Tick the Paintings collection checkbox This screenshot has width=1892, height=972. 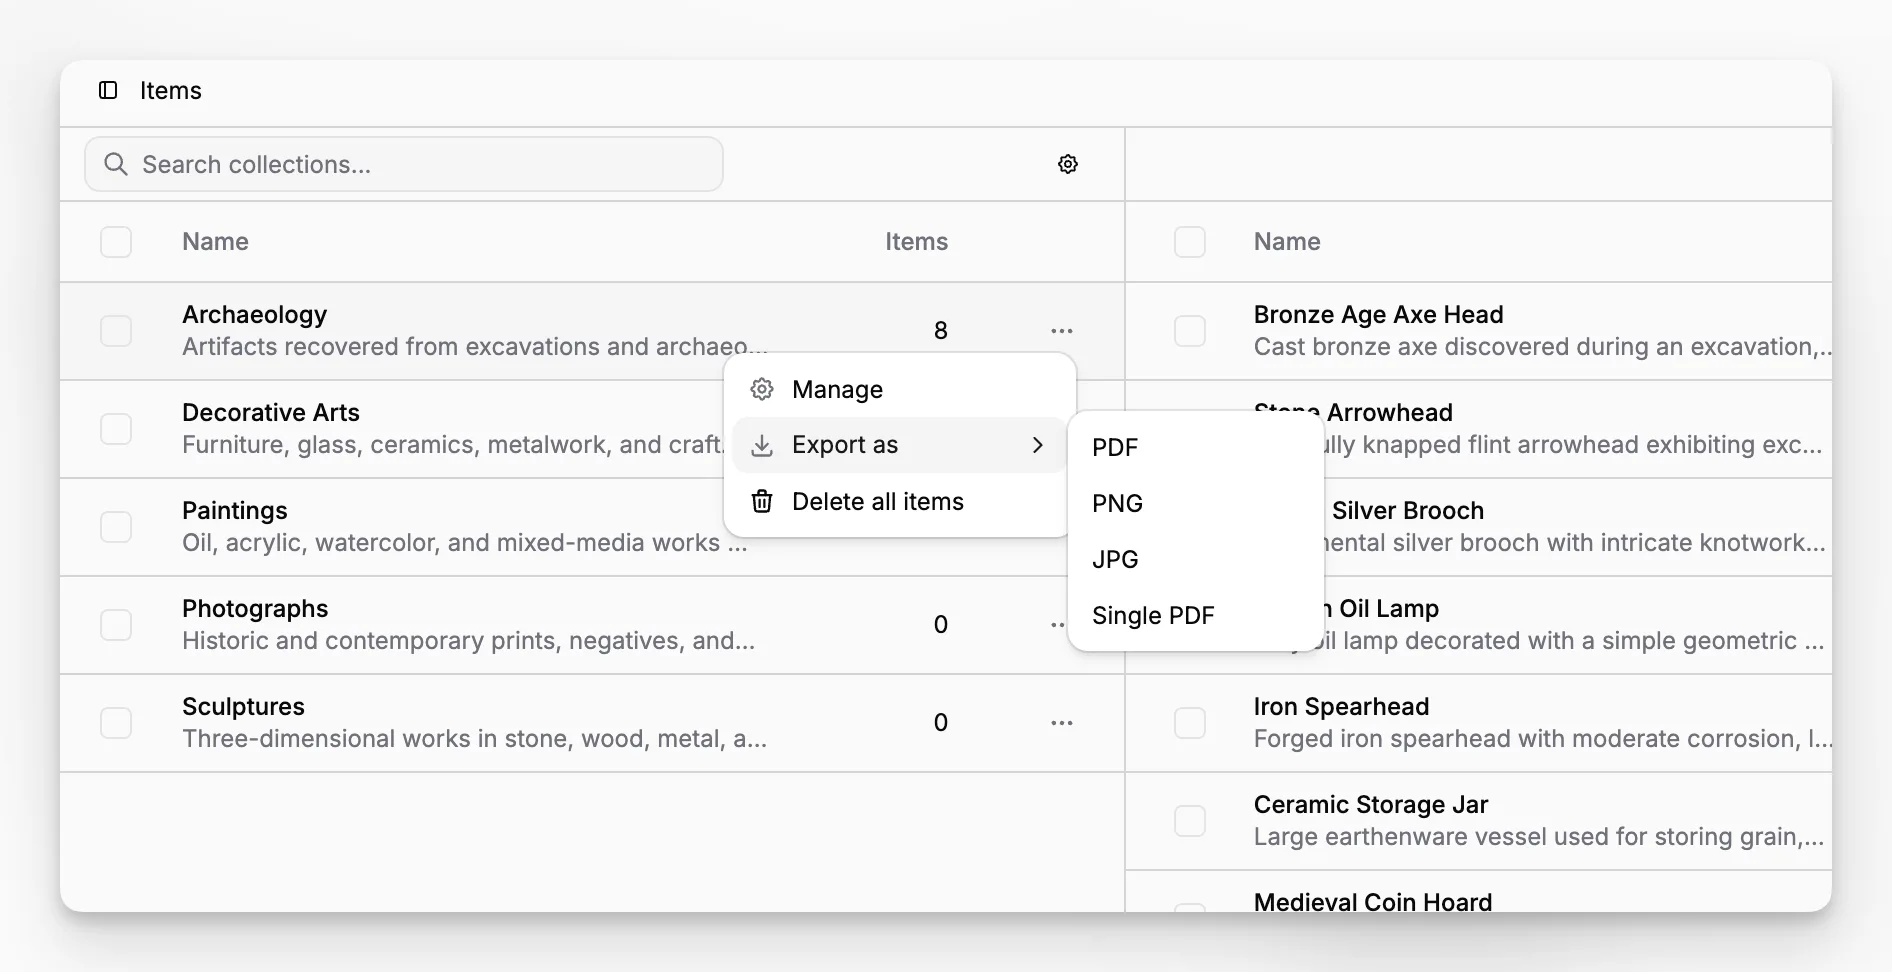click(116, 527)
